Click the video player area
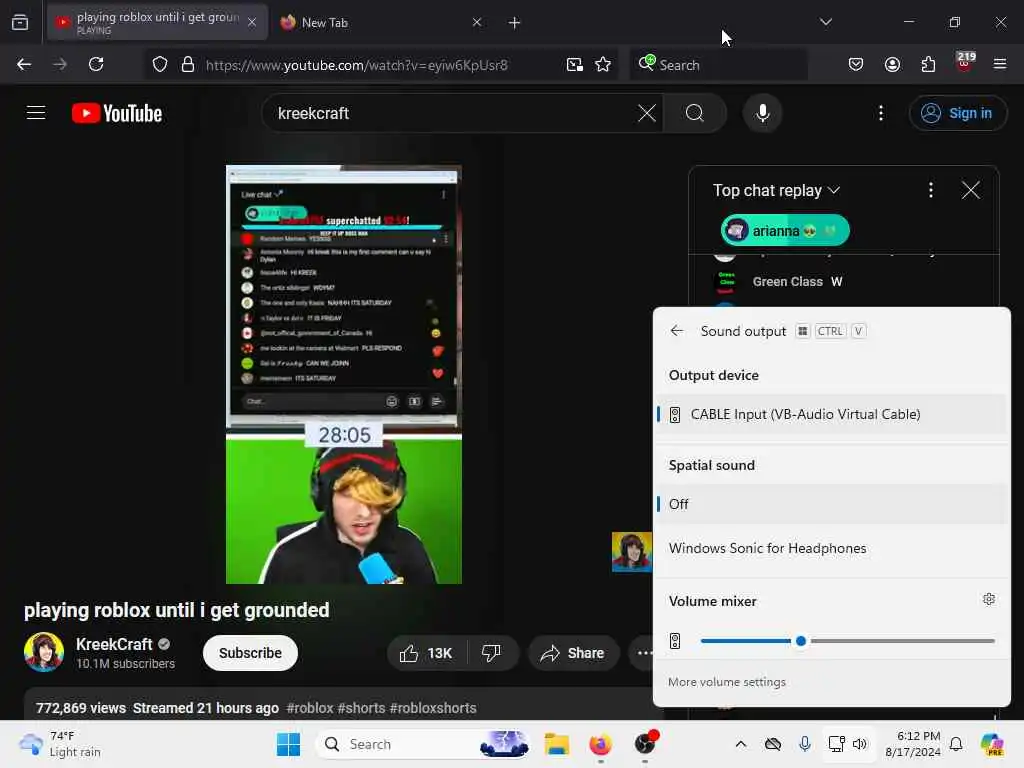This screenshot has width=1024, height=768. pos(344,374)
